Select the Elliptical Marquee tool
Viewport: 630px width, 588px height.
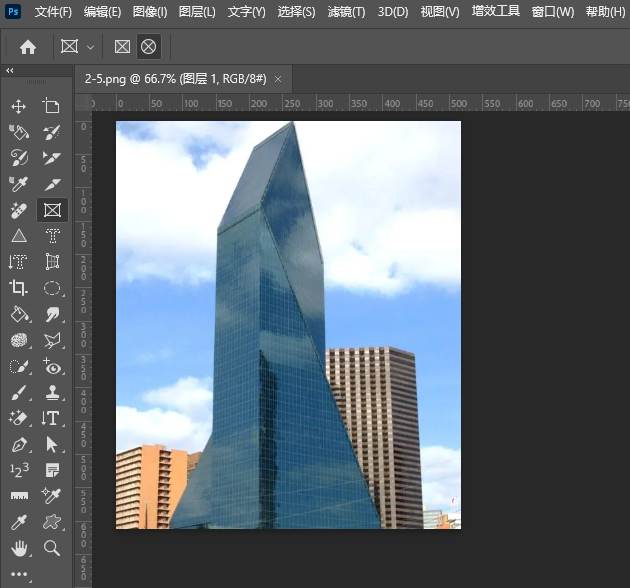click(52, 288)
